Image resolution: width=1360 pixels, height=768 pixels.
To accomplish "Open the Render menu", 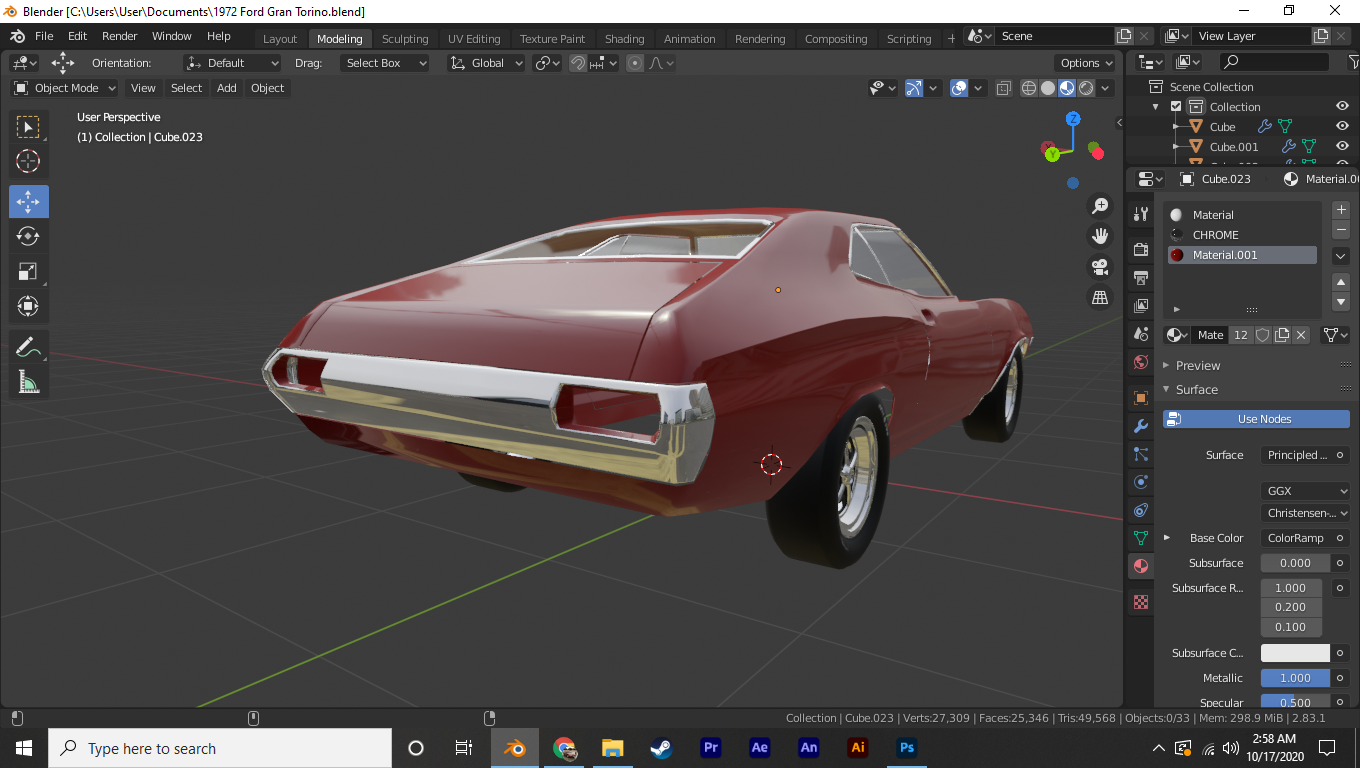I will 119,36.
